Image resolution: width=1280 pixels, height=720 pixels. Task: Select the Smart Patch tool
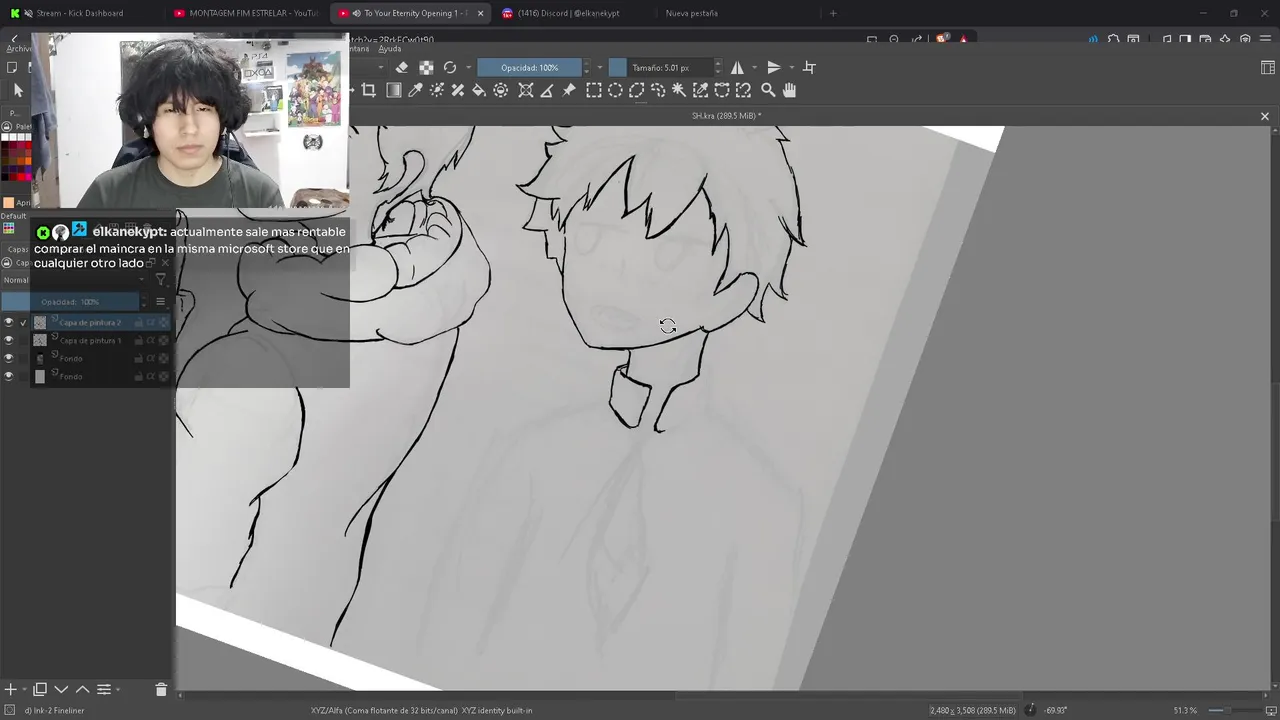pyautogui.click(x=458, y=90)
